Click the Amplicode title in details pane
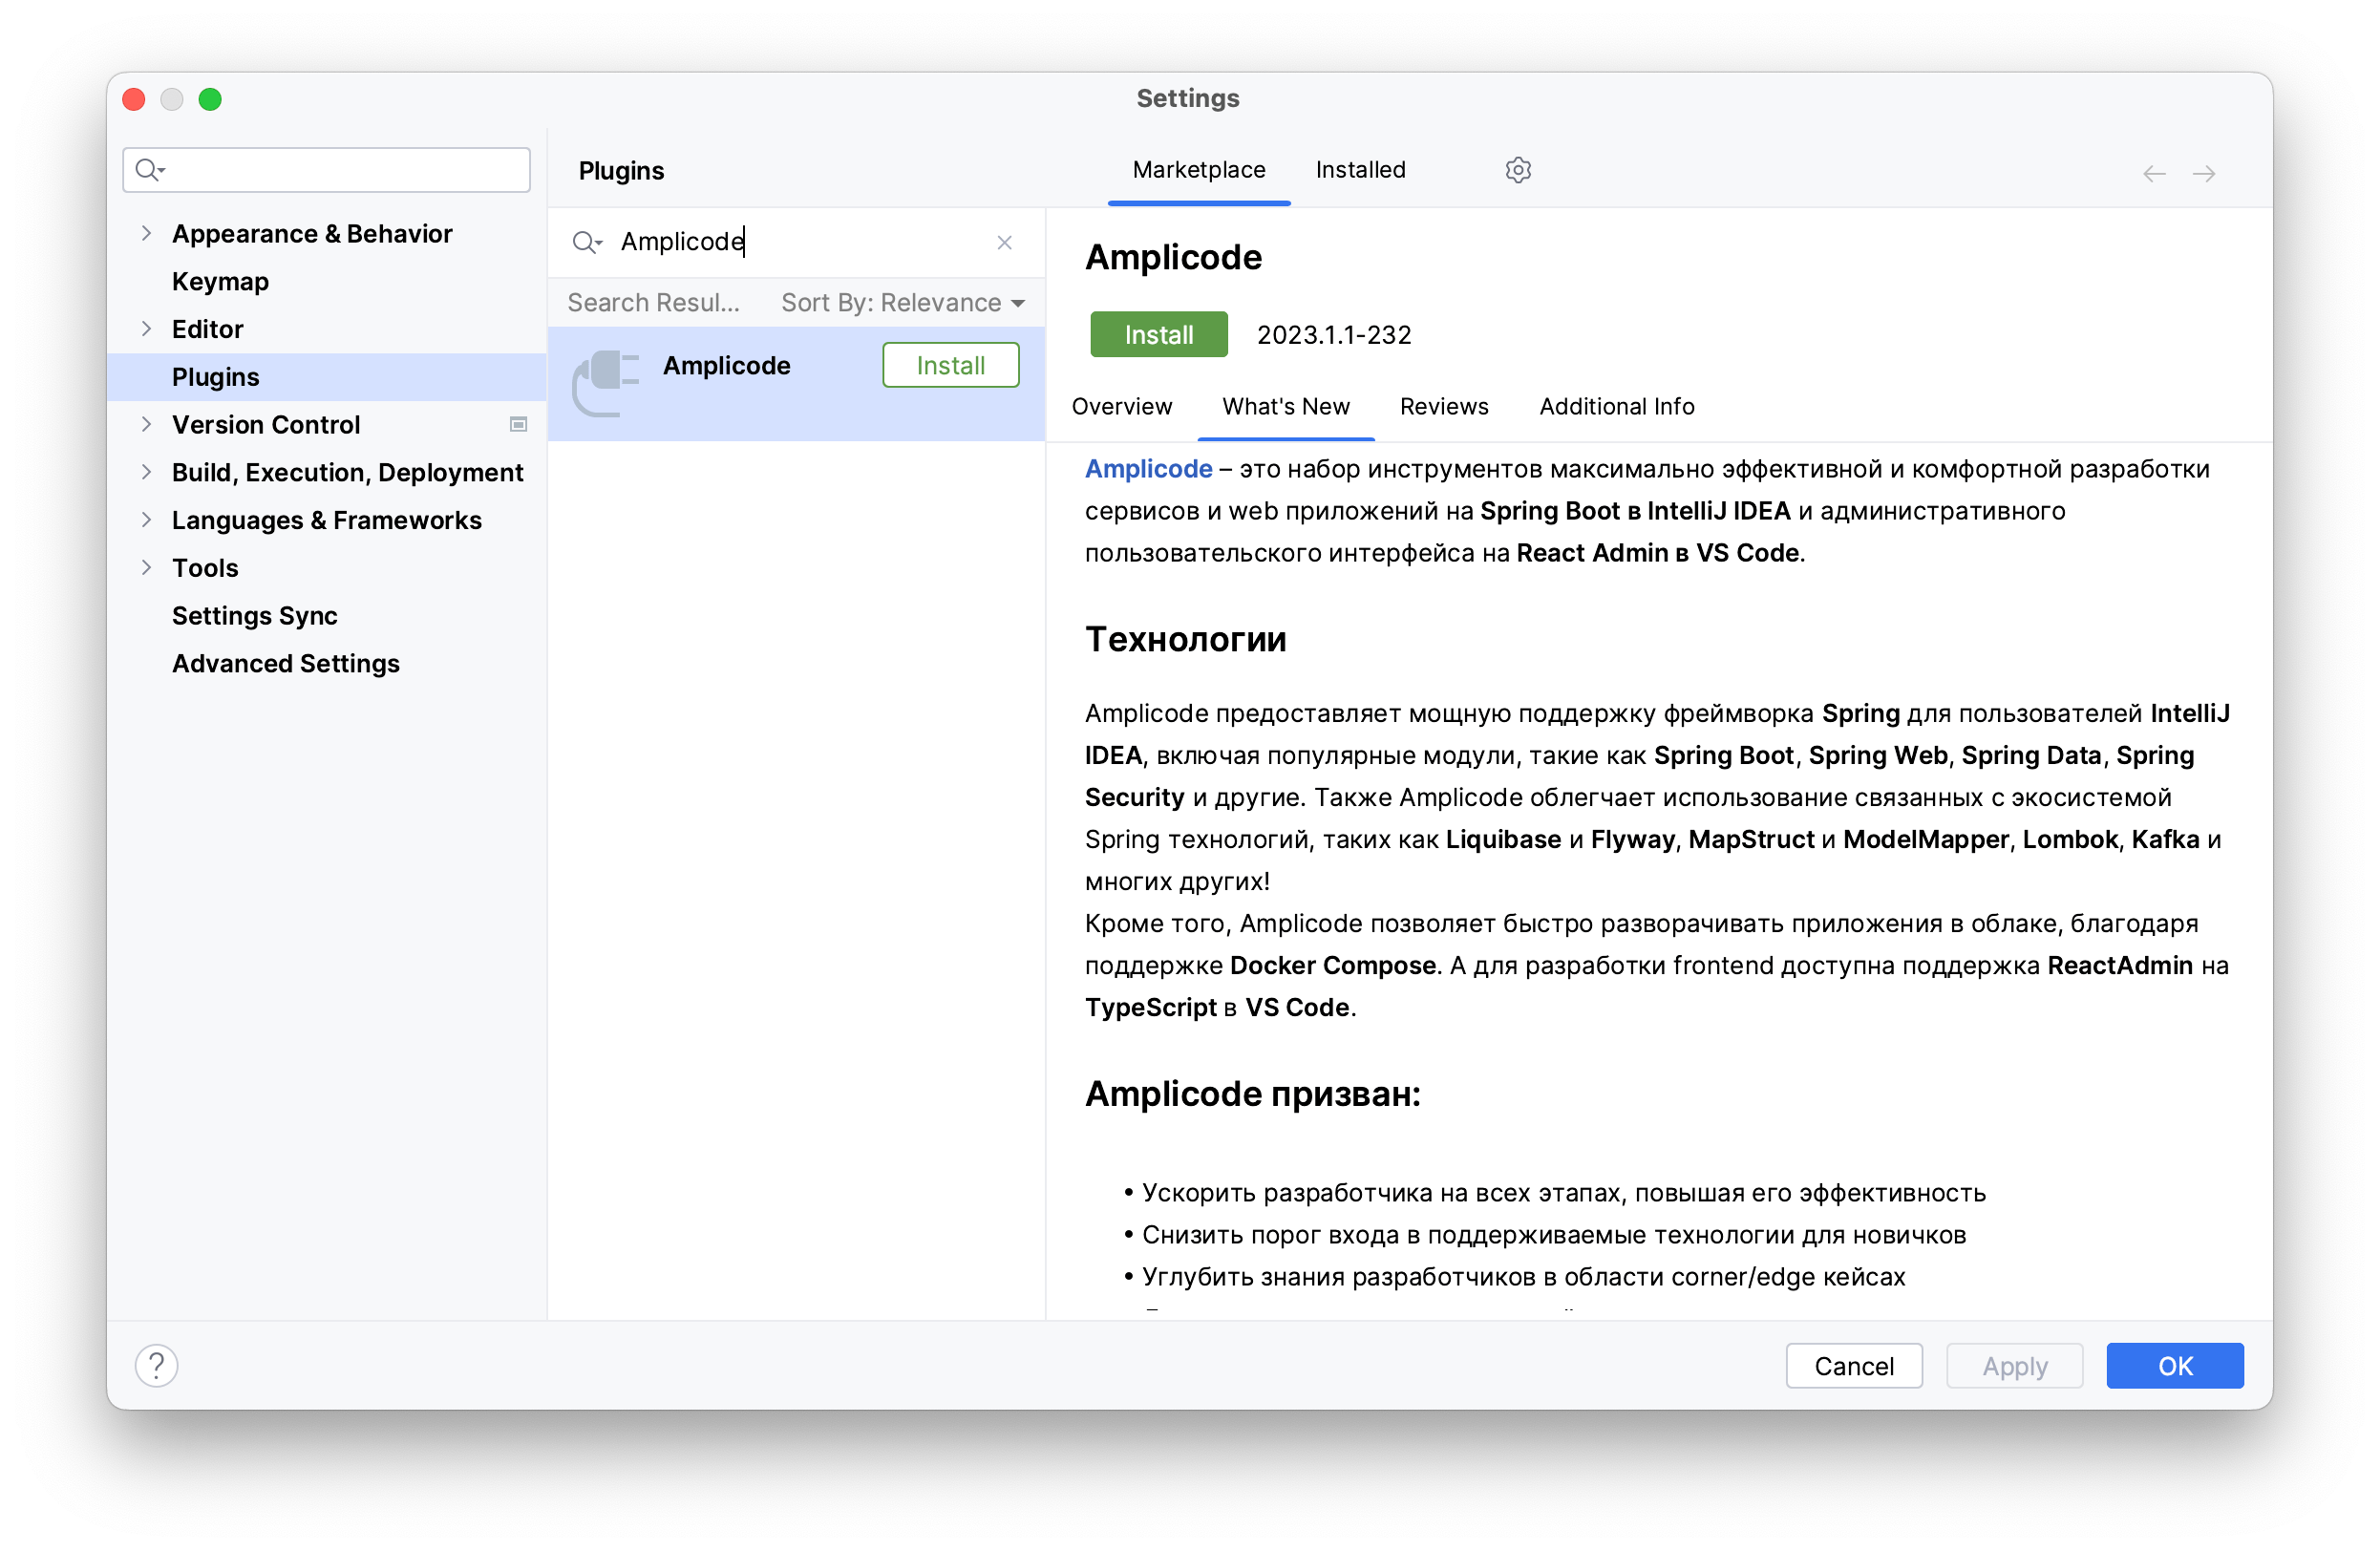This screenshot has width=2380, height=1551. (1173, 258)
